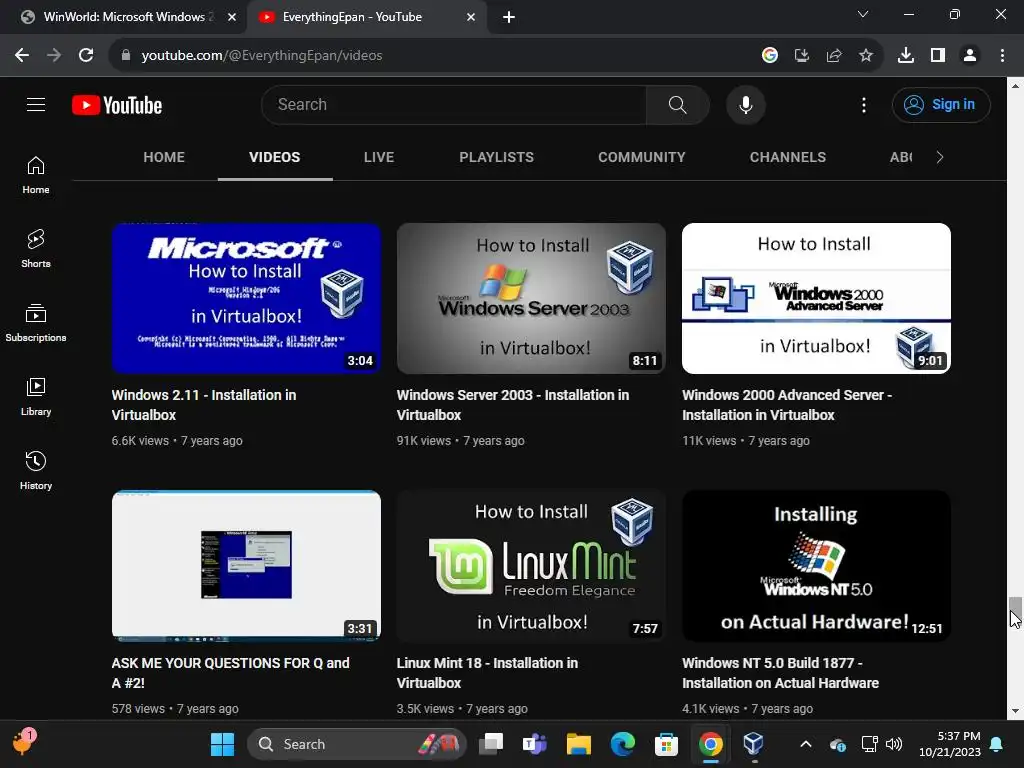Toggle the Chrome side panel
The height and width of the screenshot is (768, 1024).
tap(938, 56)
